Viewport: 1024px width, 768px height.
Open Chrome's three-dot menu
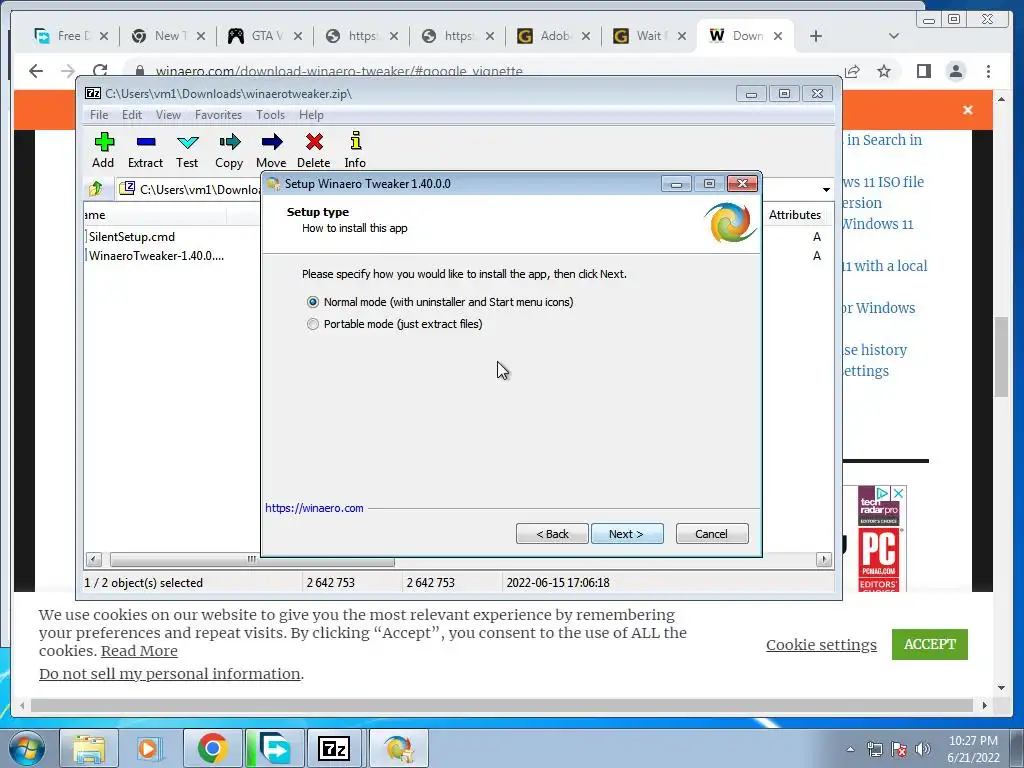point(988,71)
